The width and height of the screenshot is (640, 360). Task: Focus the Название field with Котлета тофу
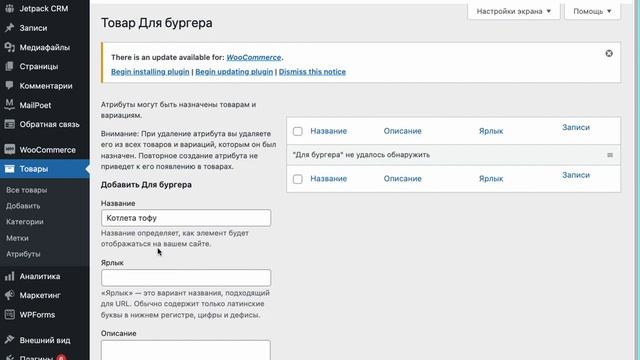(186, 218)
